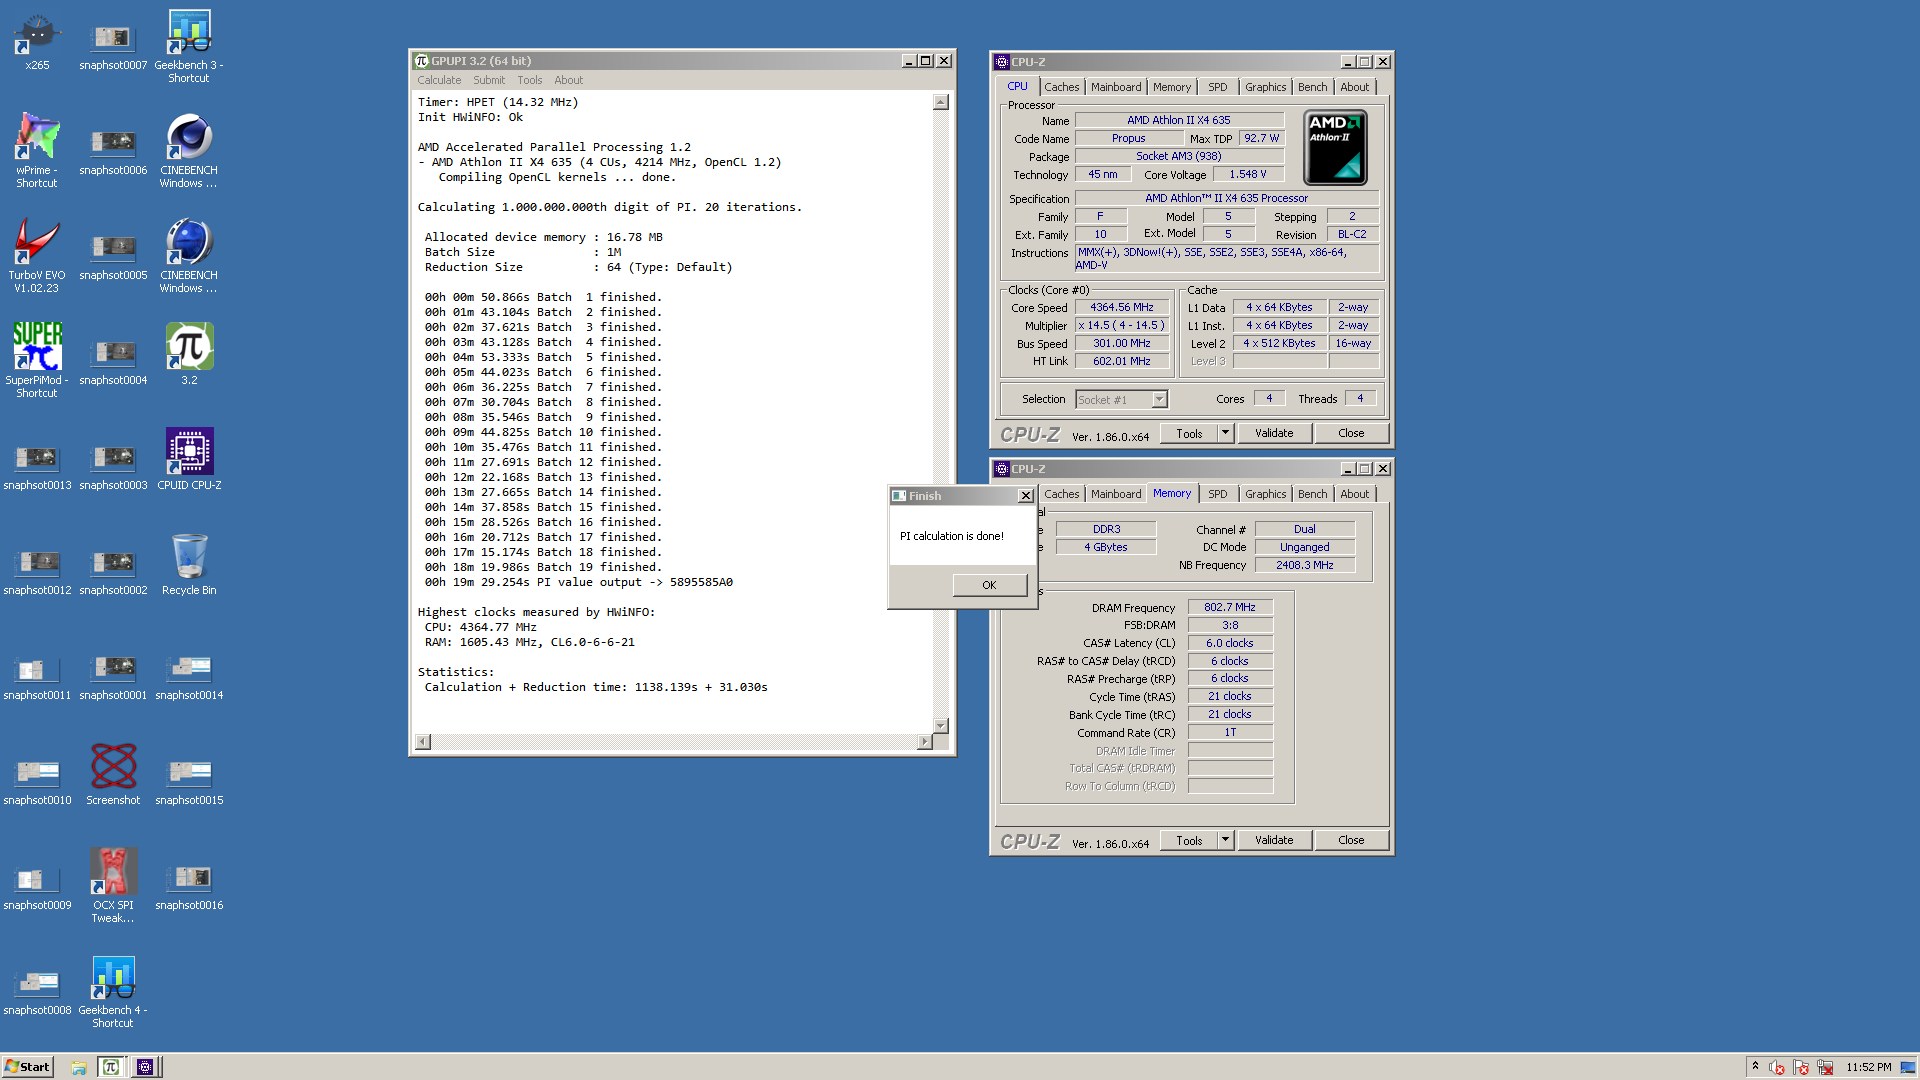
Task: Switch to Mainboard tab in bottom CPU-Z
Action: click(x=1115, y=494)
